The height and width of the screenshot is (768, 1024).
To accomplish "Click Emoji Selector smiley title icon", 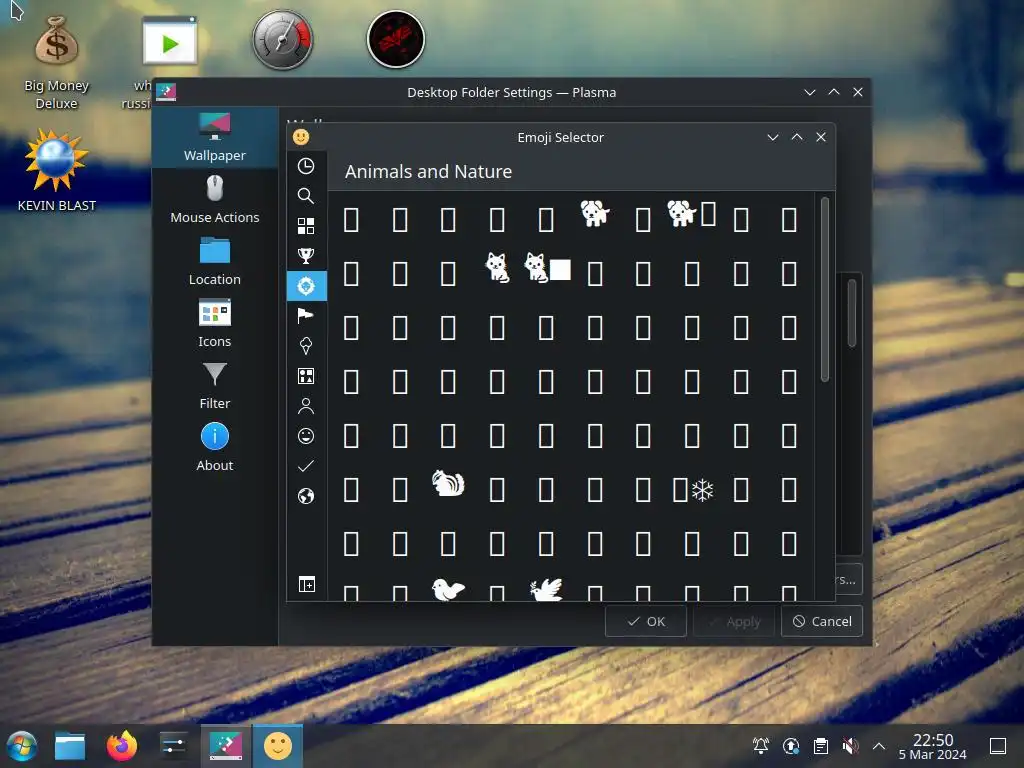I will tap(301, 137).
